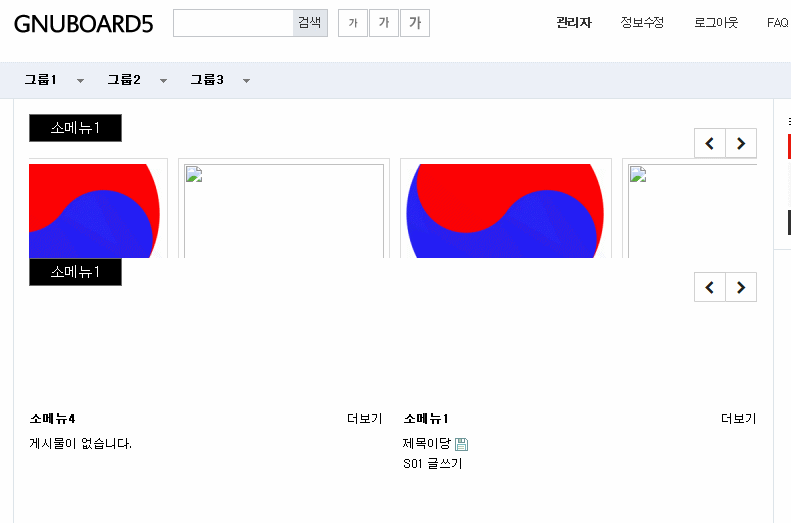This screenshot has height=523, width=791.
Task: Select the largest 가 font size button
Action: coord(415,23)
